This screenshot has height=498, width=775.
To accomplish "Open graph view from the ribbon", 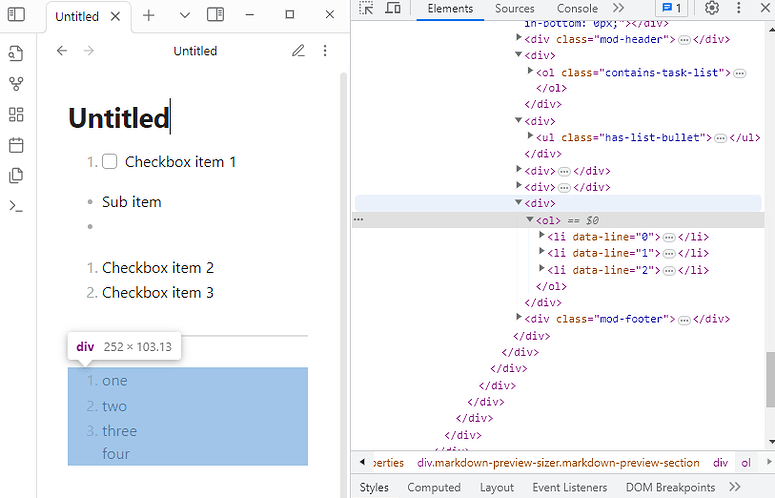I will coord(16,84).
